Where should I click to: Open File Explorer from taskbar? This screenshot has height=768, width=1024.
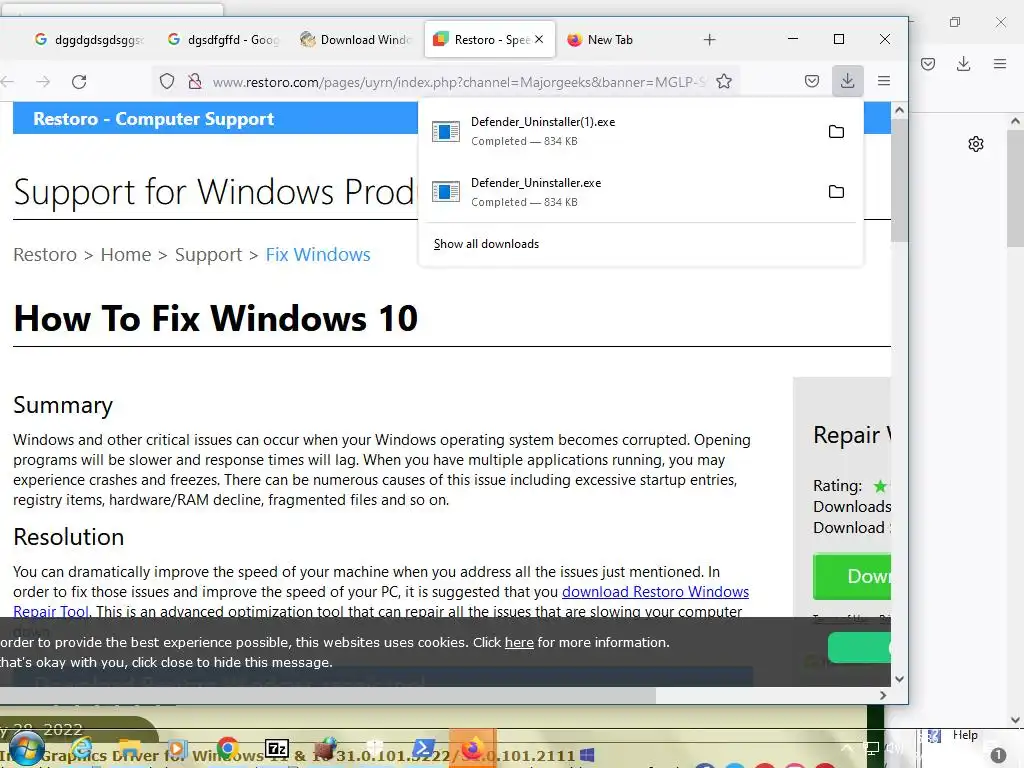click(x=130, y=749)
